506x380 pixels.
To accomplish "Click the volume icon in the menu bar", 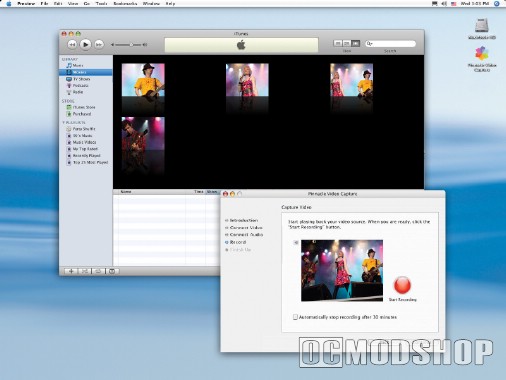I will 444,4.
